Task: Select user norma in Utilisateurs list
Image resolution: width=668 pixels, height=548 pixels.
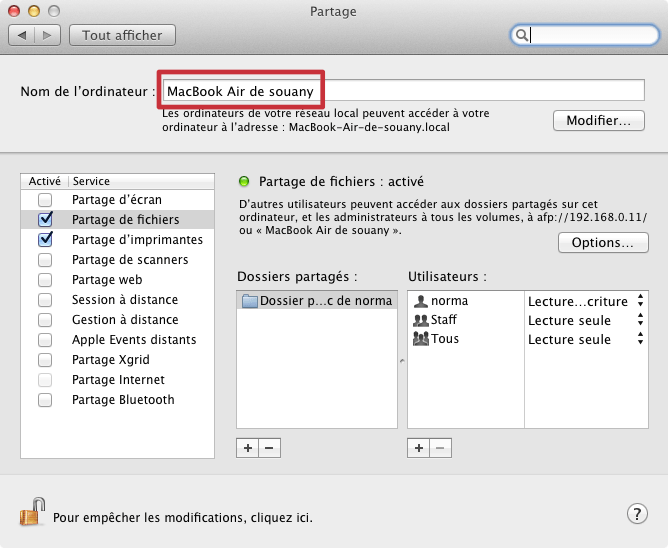Action: click(x=466, y=301)
